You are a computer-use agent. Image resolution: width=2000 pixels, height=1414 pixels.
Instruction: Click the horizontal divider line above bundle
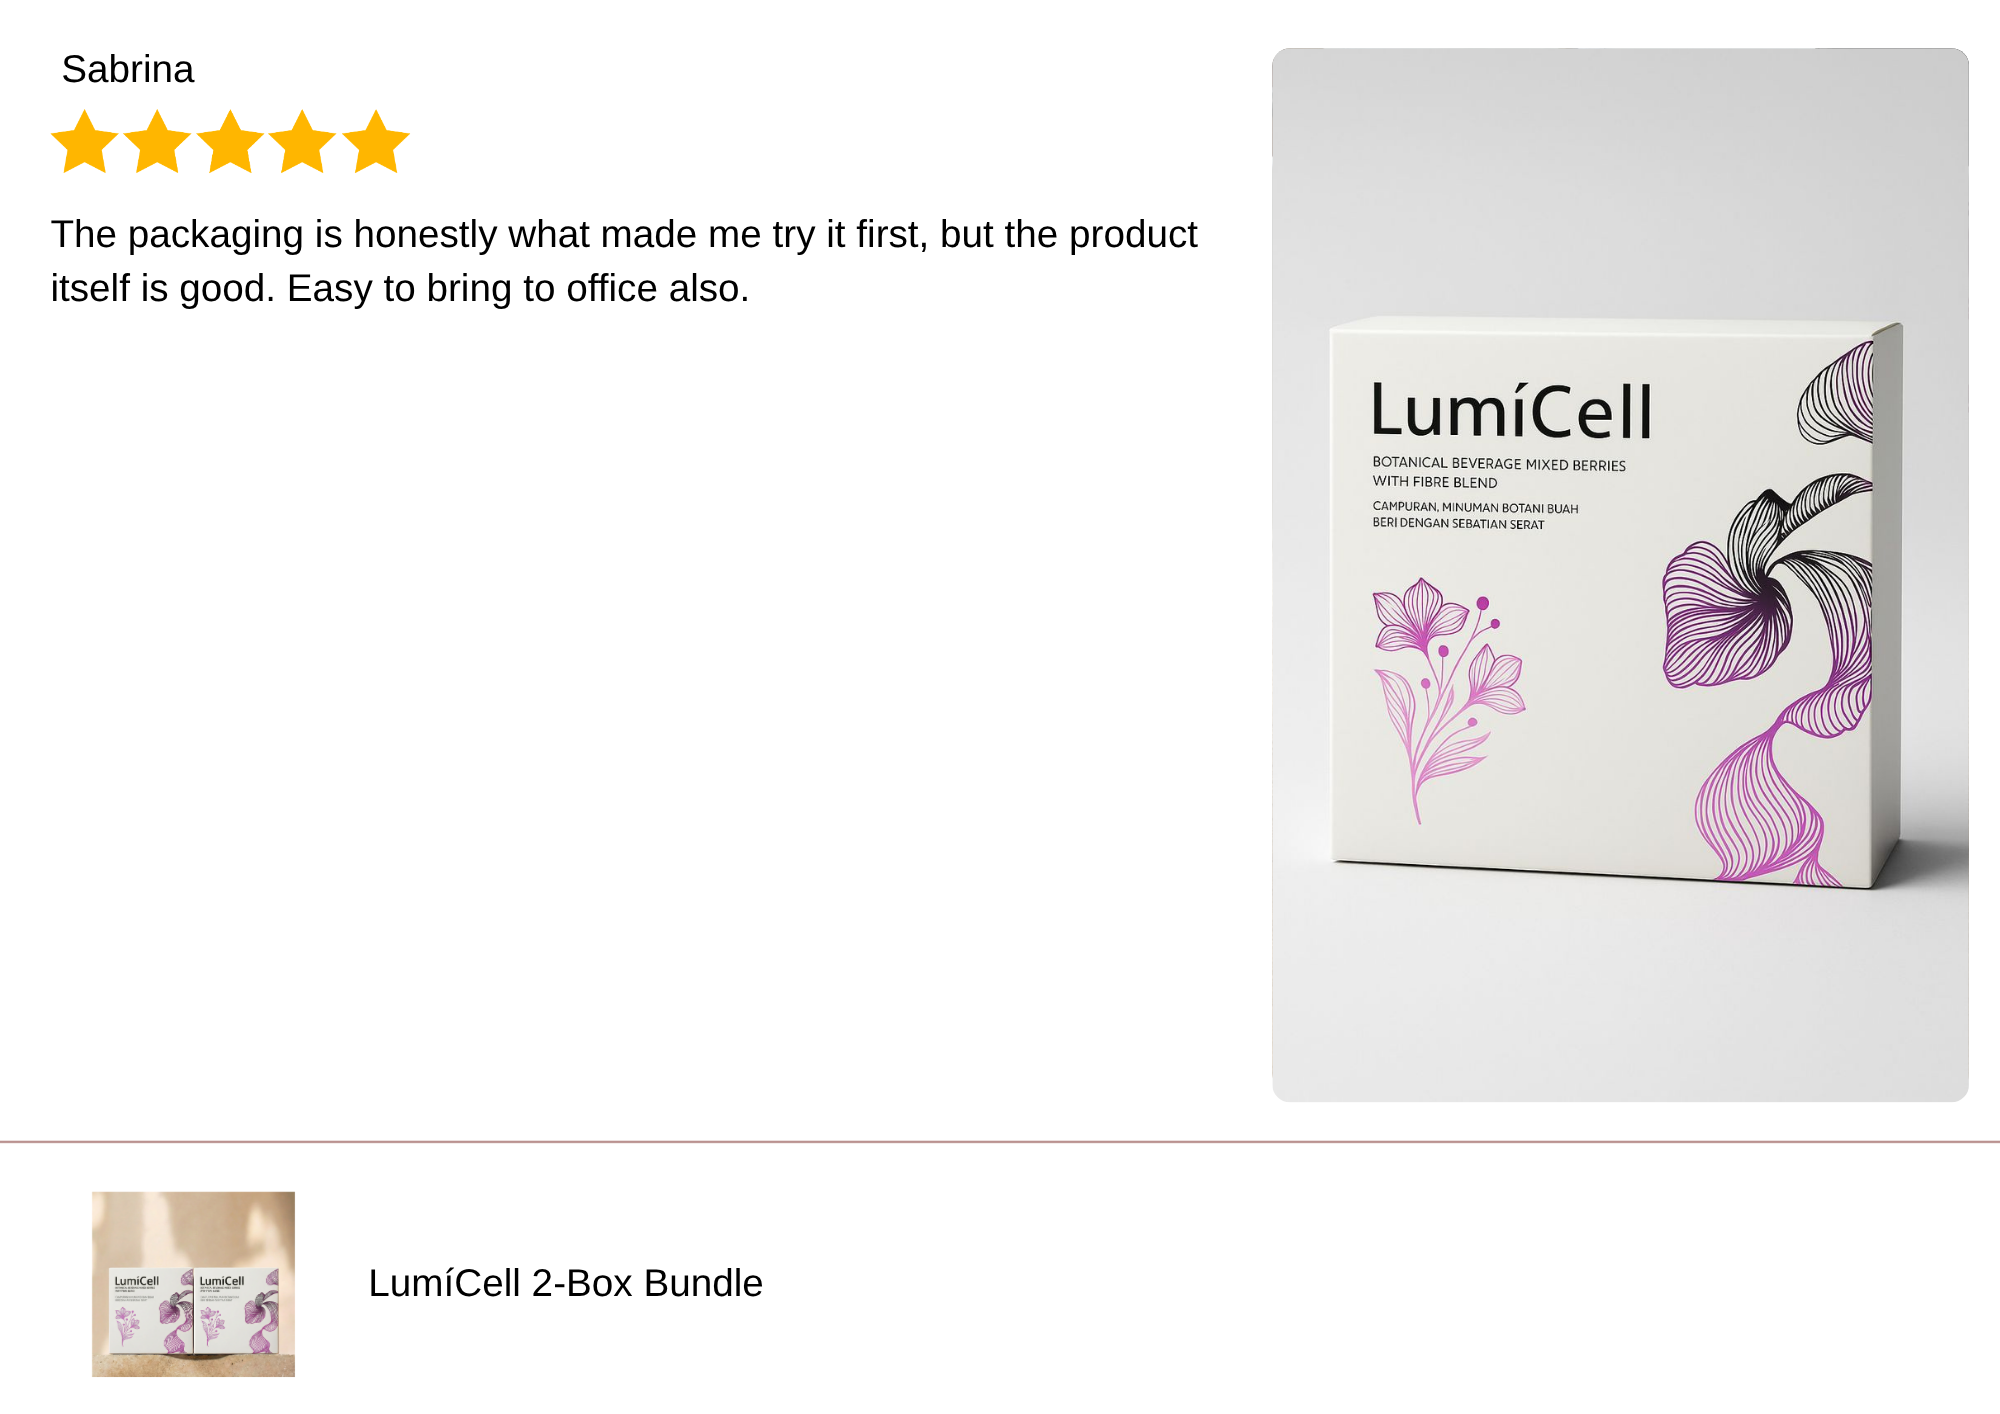tap(1000, 1141)
